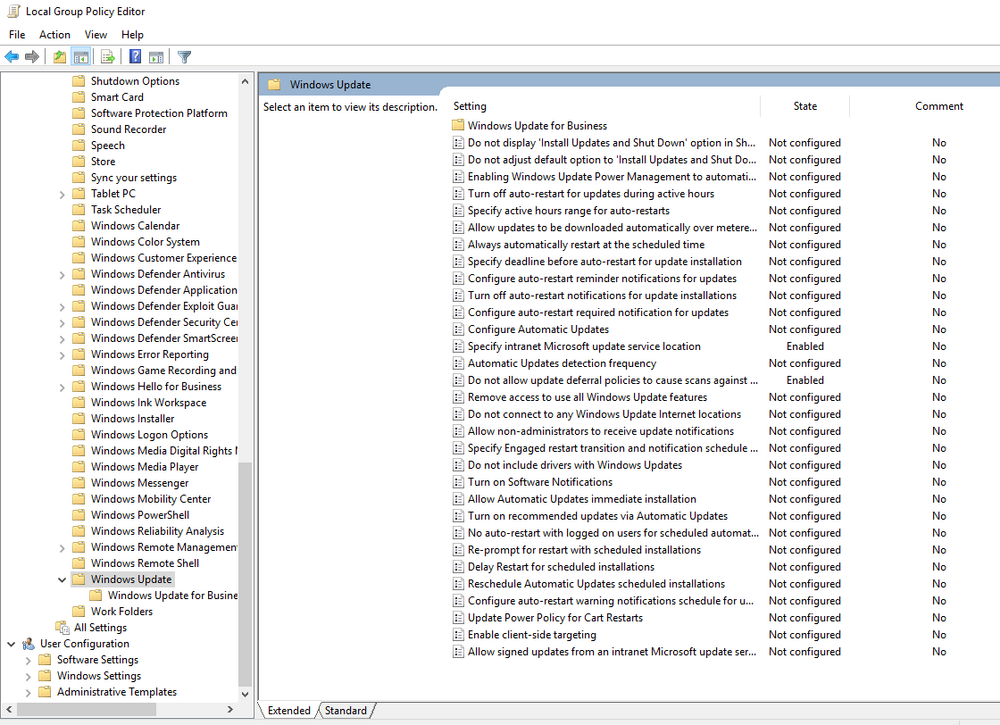Click the folder icon beside Work Folders

[78, 611]
